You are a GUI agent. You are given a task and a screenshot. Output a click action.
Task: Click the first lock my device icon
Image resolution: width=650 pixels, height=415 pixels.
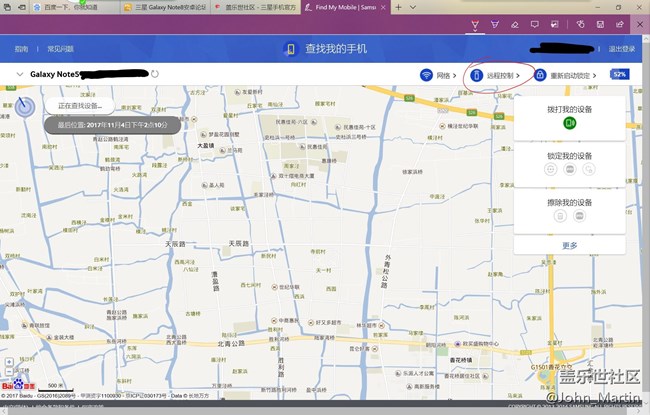(x=551, y=169)
